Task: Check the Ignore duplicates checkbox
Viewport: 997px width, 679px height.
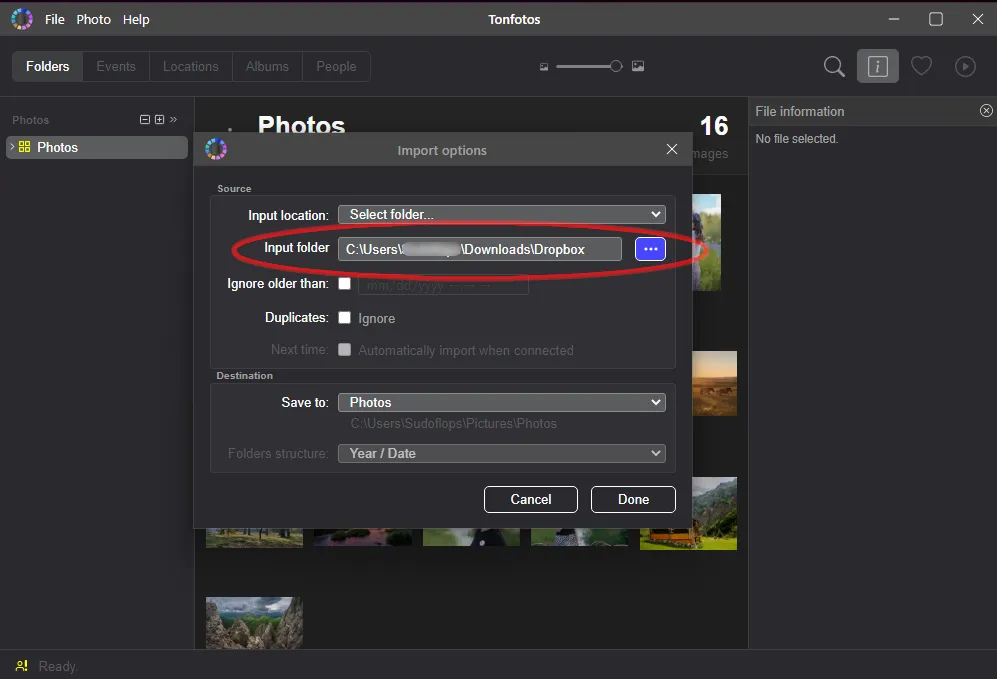Action: [344, 317]
